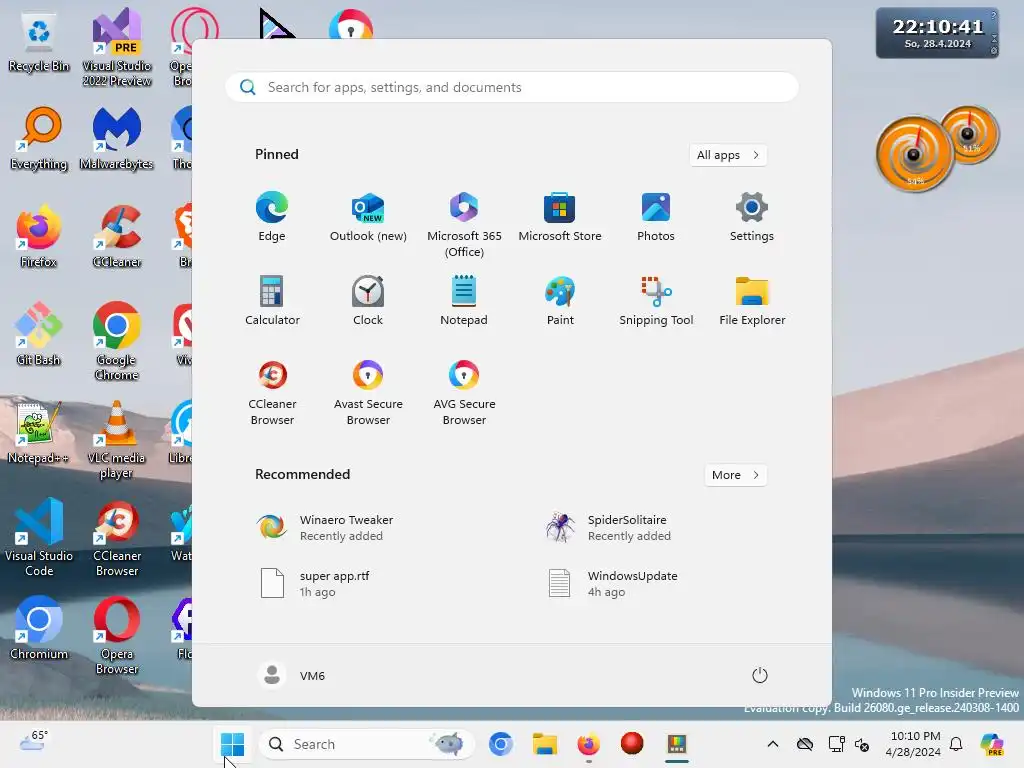This screenshot has height=768, width=1024.
Task: Launch the Photos app
Action: click(x=656, y=217)
